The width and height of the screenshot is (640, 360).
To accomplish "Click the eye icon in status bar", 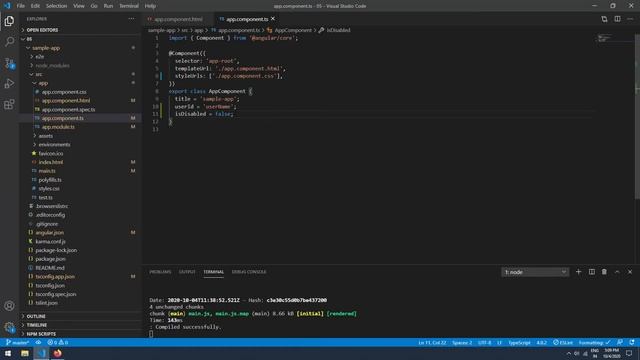I will pyautogui.click(x=38, y=342).
